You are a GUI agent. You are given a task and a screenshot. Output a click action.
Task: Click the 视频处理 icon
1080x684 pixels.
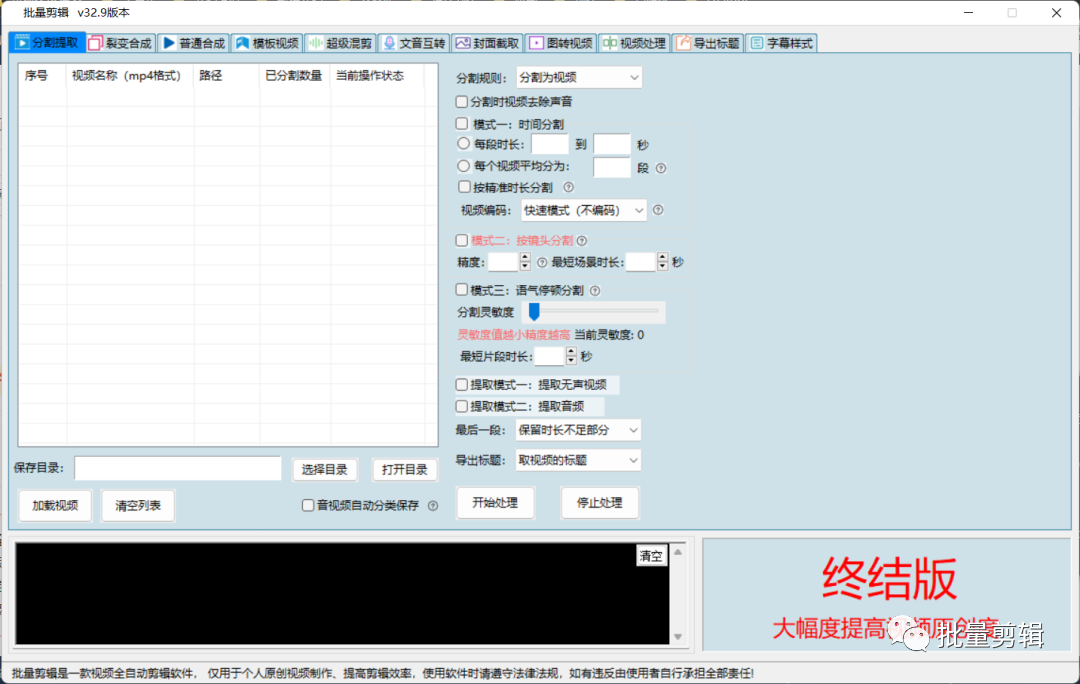tap(610, 43)
